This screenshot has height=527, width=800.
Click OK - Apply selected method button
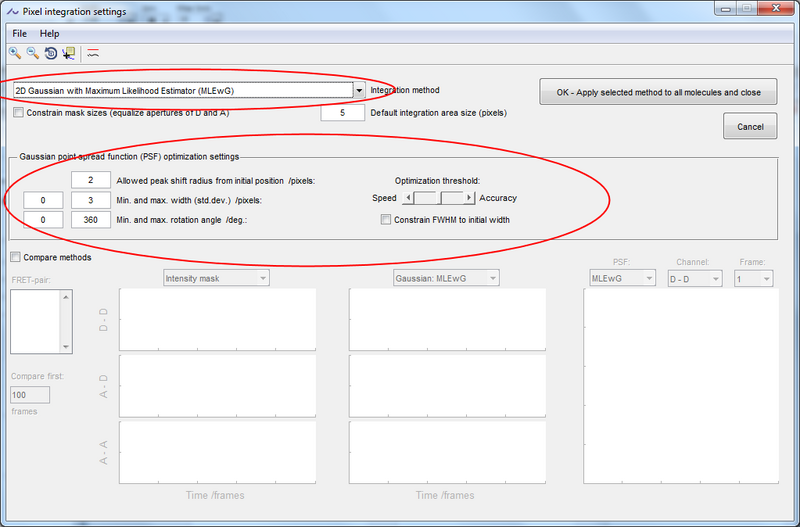point(658,93)
